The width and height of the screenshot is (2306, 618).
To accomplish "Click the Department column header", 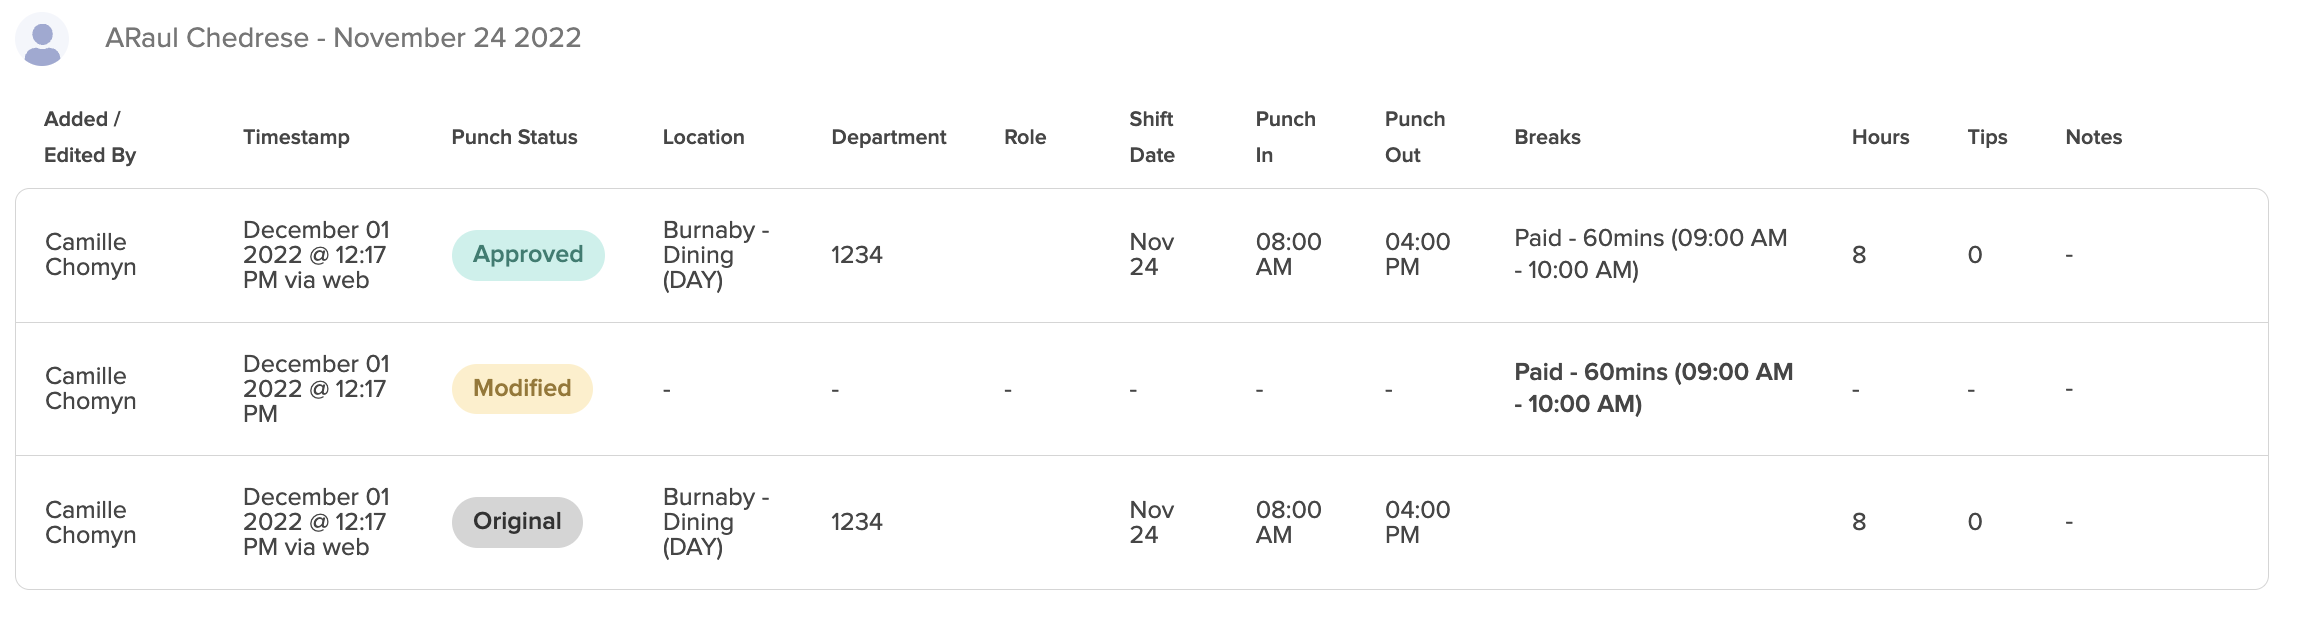I will [888, 137].
